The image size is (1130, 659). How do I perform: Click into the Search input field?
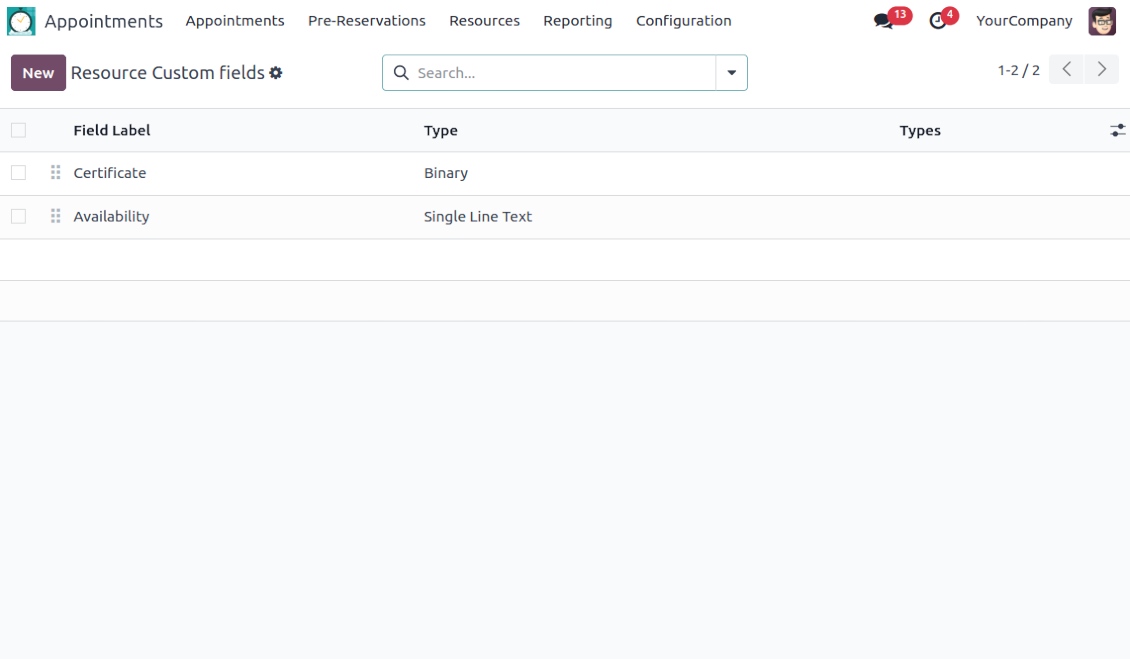tap(560, 73)
